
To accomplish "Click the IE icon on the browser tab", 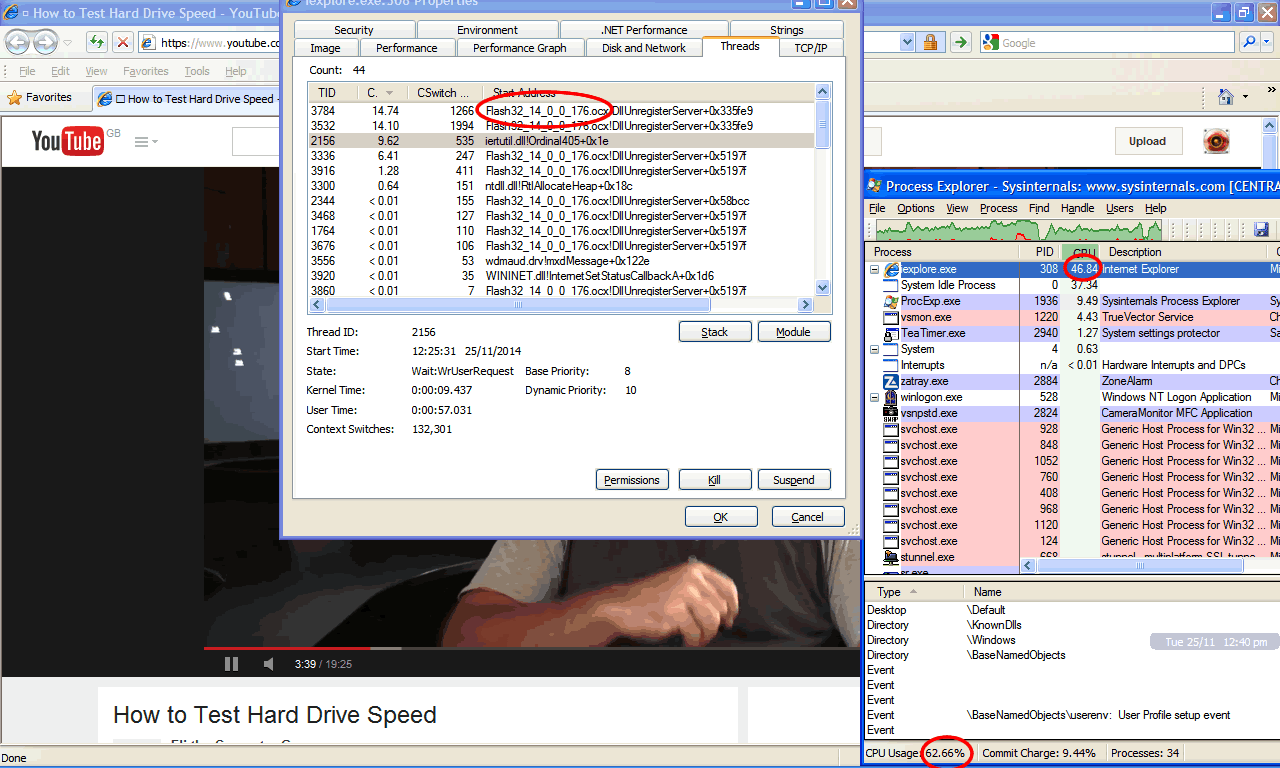I will 105,99.
